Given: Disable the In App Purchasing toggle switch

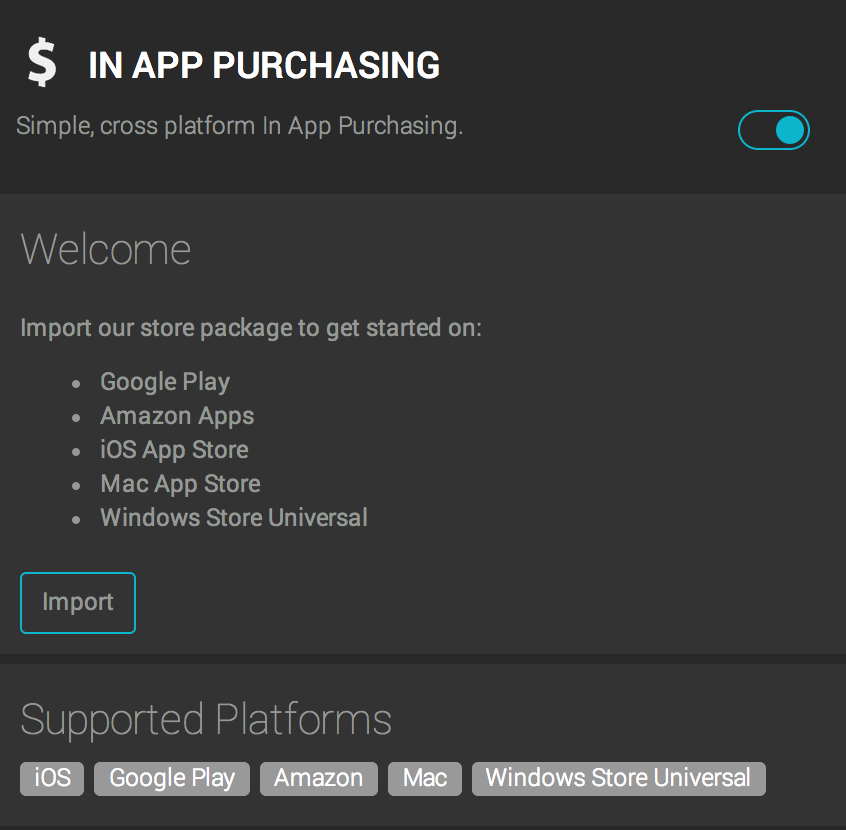Looking at the screenshot, I should pyautogui.click(x=774, y=130).
